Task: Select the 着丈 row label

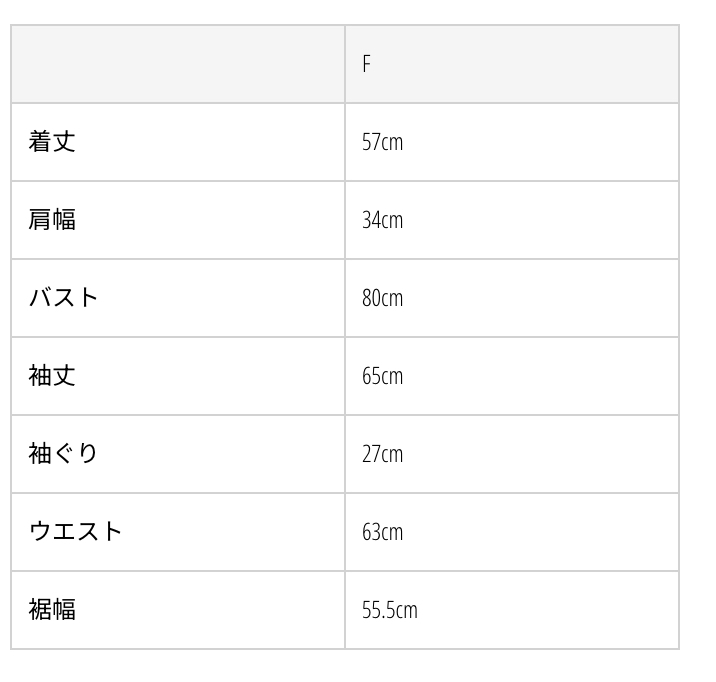Action: tap(52, 142)
